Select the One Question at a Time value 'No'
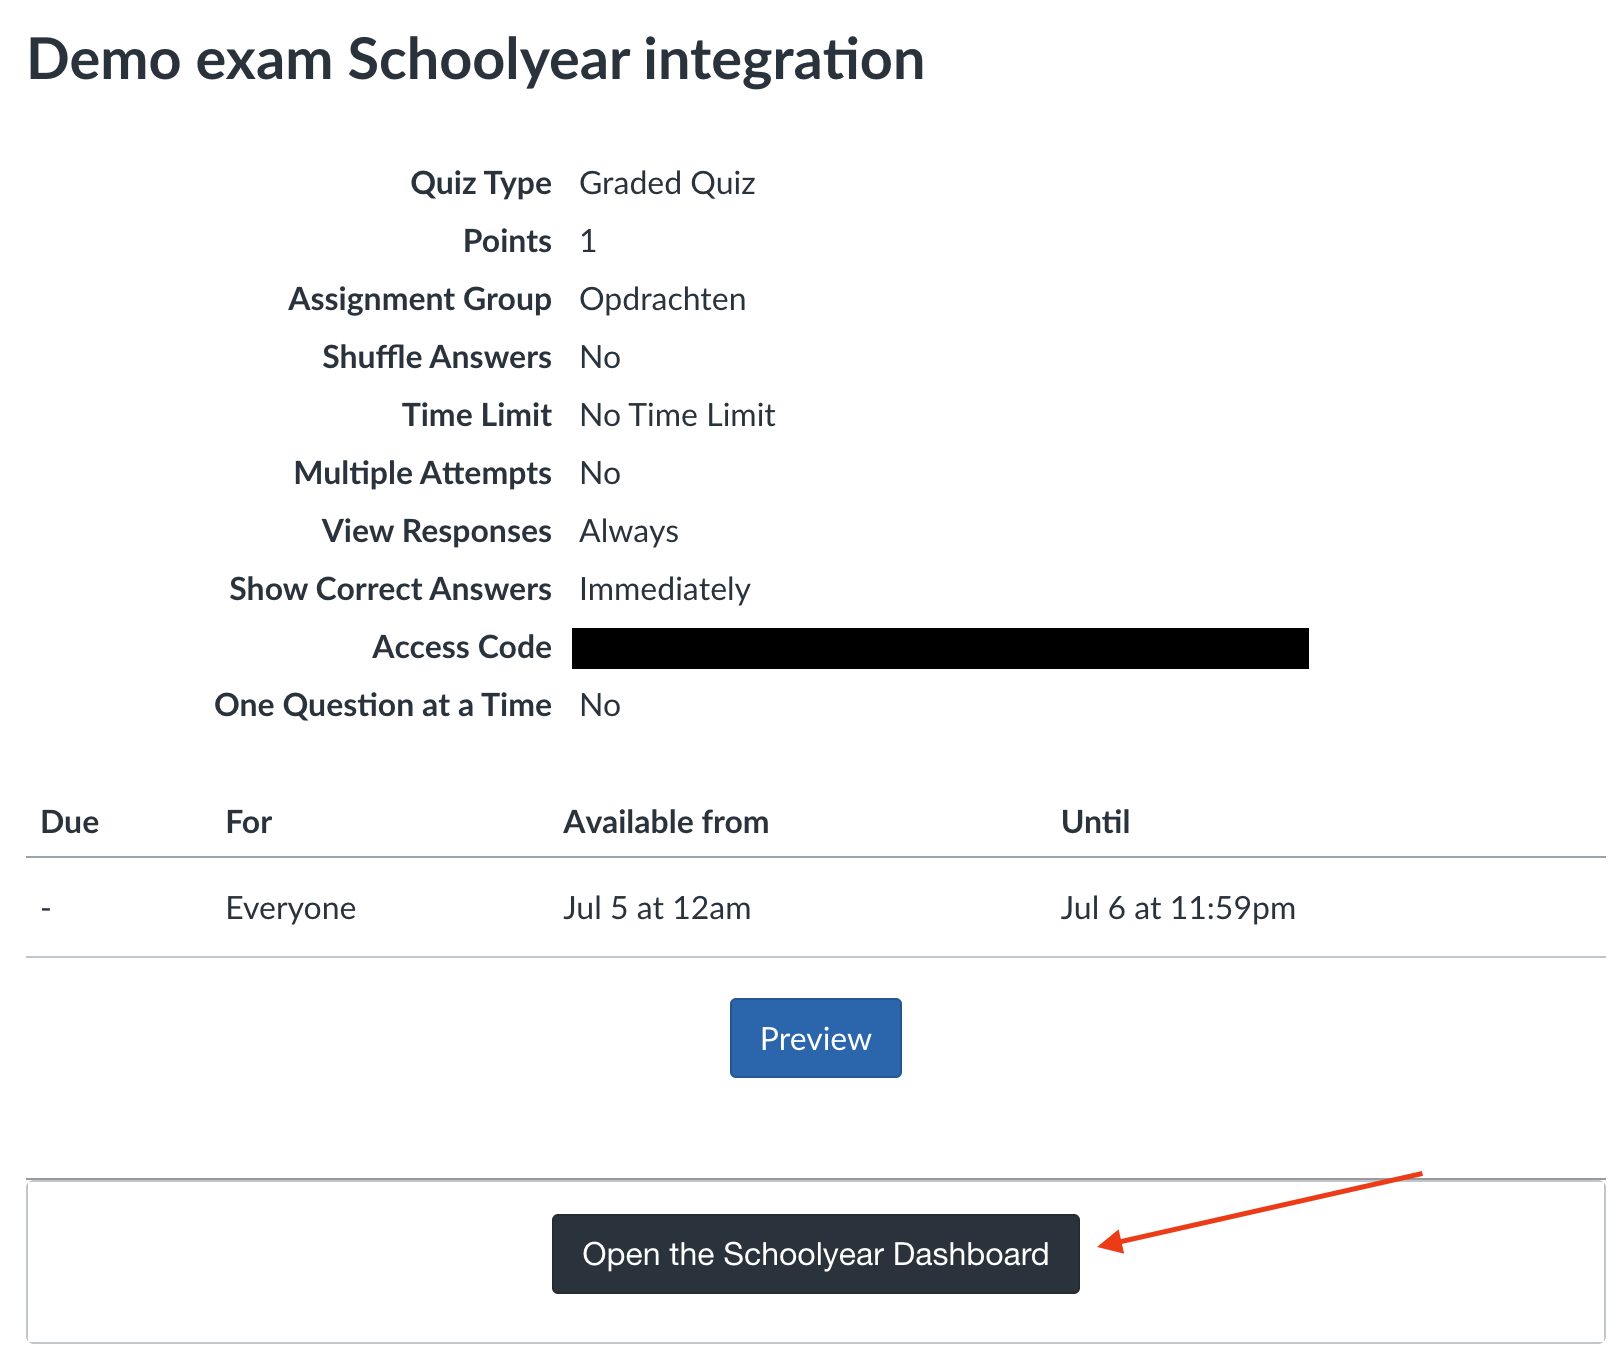1622x1350 pixels. (600, 705)
